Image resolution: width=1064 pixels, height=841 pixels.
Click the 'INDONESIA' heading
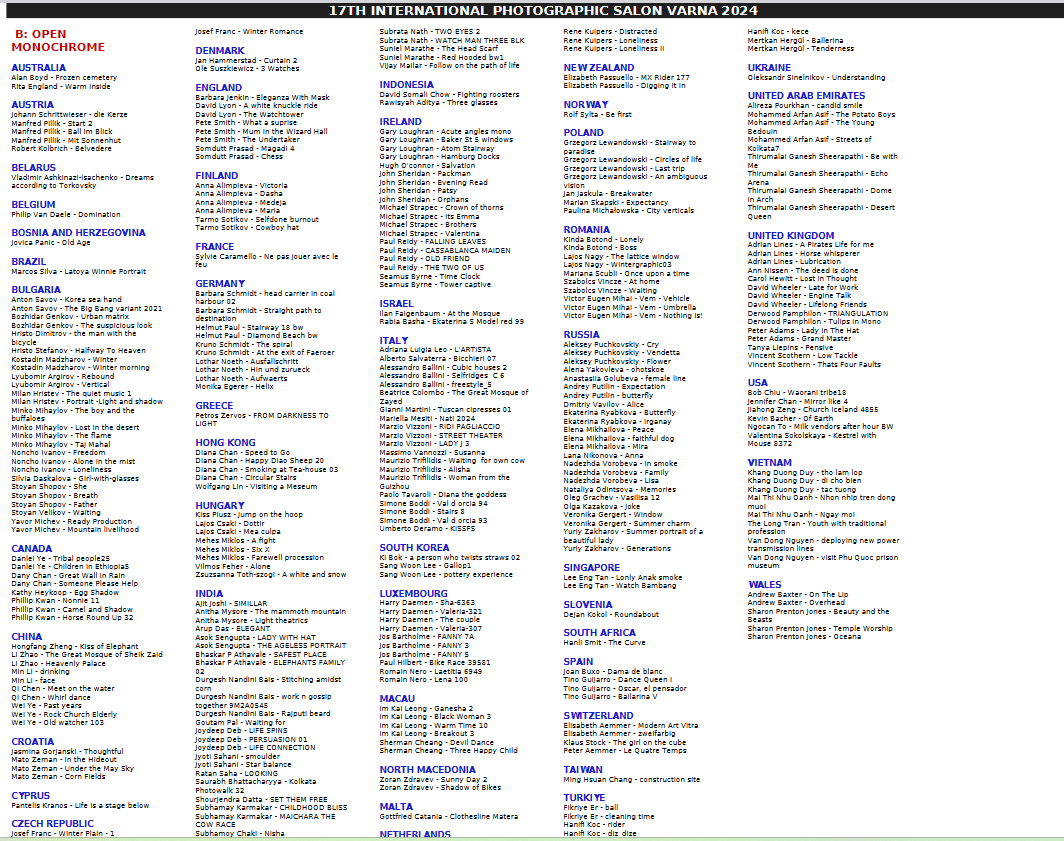point(406,85)
